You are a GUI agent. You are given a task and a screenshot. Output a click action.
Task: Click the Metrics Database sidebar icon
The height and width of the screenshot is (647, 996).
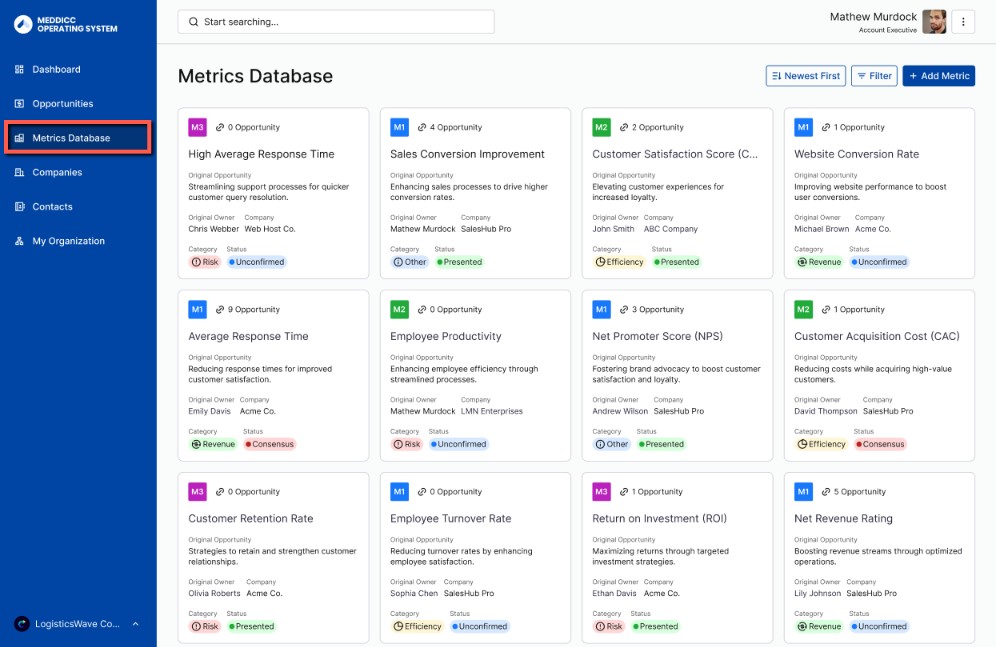pyautogui.click(x=20, y=137)
